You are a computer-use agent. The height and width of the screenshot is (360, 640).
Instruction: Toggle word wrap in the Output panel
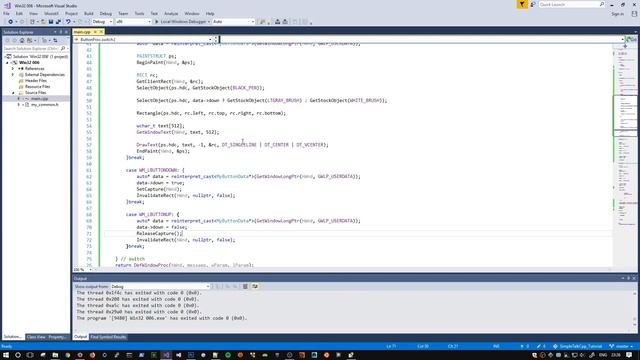255,287
